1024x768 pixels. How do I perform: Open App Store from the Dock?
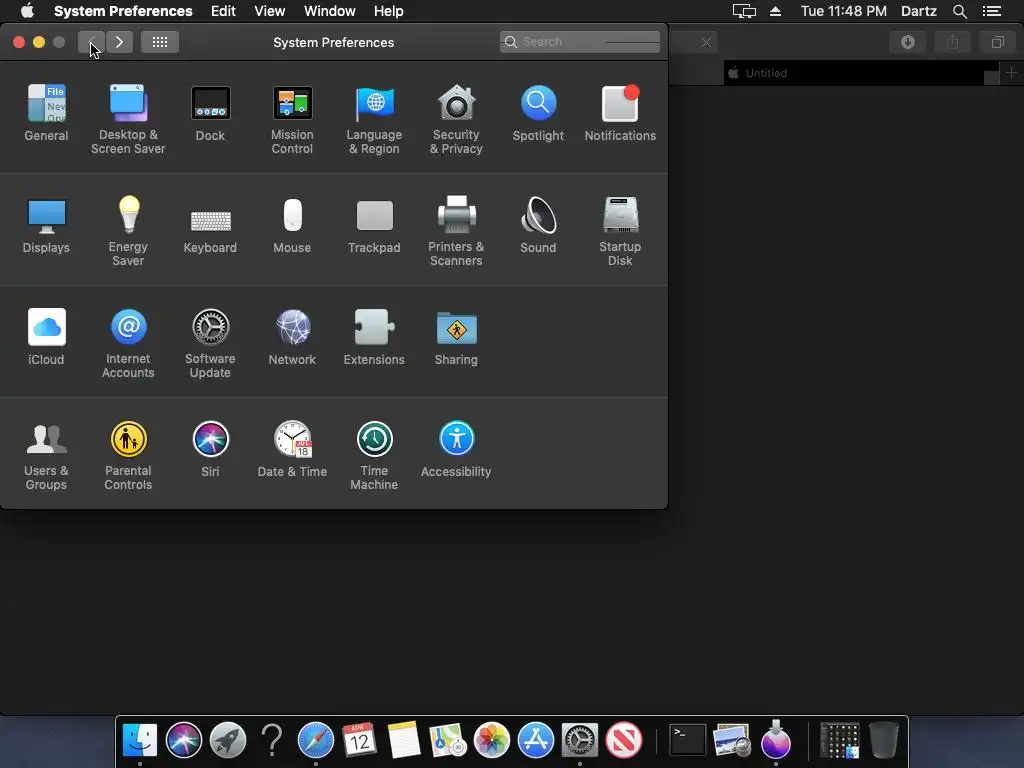point(536,740)
